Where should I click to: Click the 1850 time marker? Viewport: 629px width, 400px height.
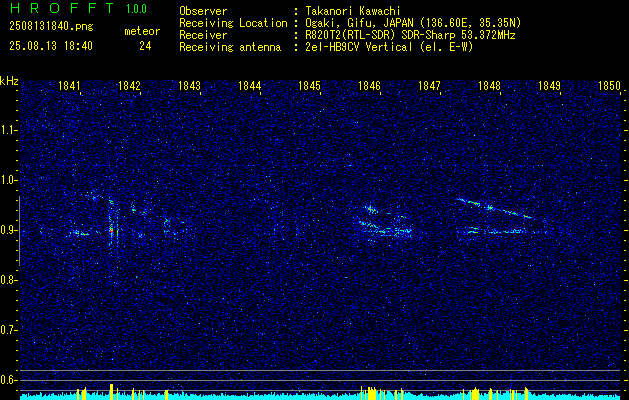609,86
